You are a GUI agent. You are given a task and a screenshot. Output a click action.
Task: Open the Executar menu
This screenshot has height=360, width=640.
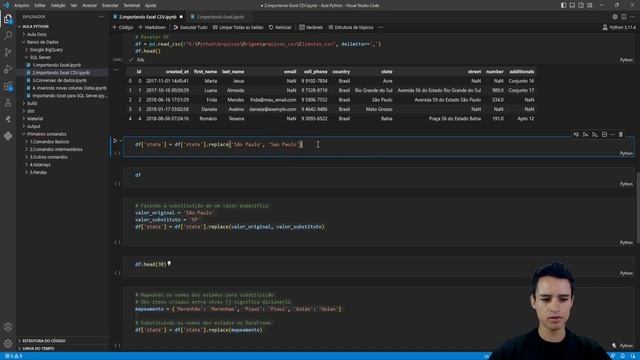click(110, 5)
